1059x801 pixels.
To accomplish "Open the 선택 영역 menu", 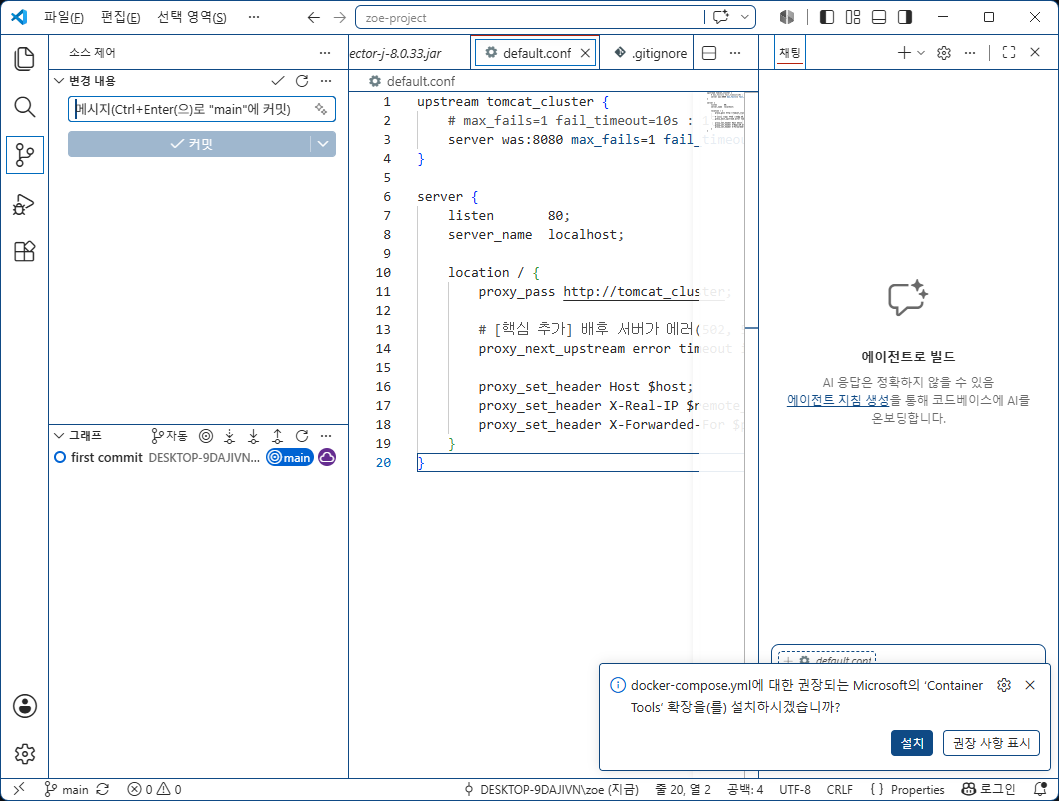I will (192, 17).
